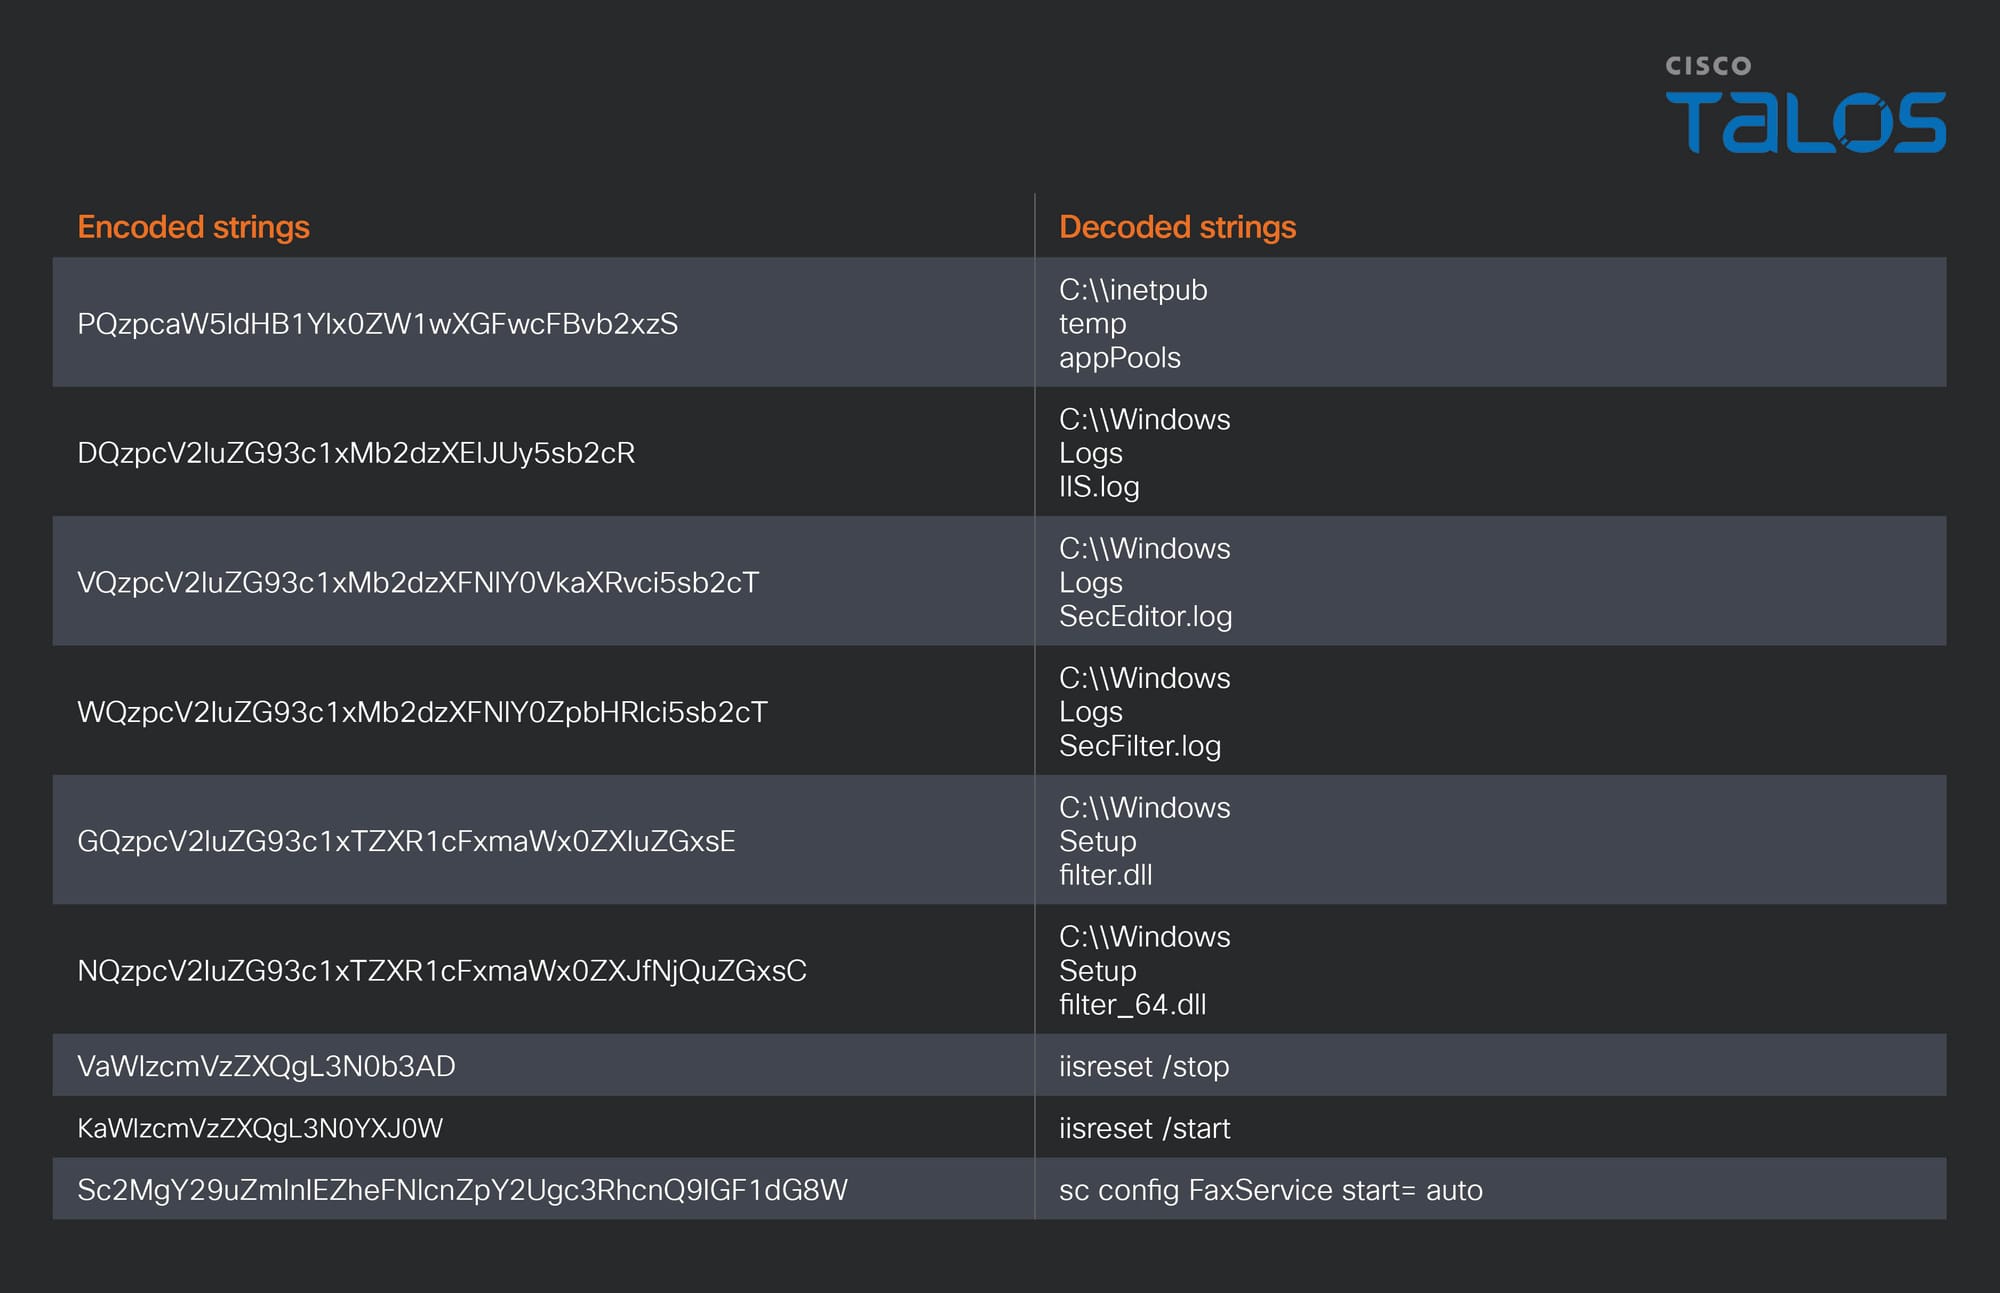Click 'C:\\Windows' in the filter.dll row
2000x1293 pixels.
[1145, 807]
